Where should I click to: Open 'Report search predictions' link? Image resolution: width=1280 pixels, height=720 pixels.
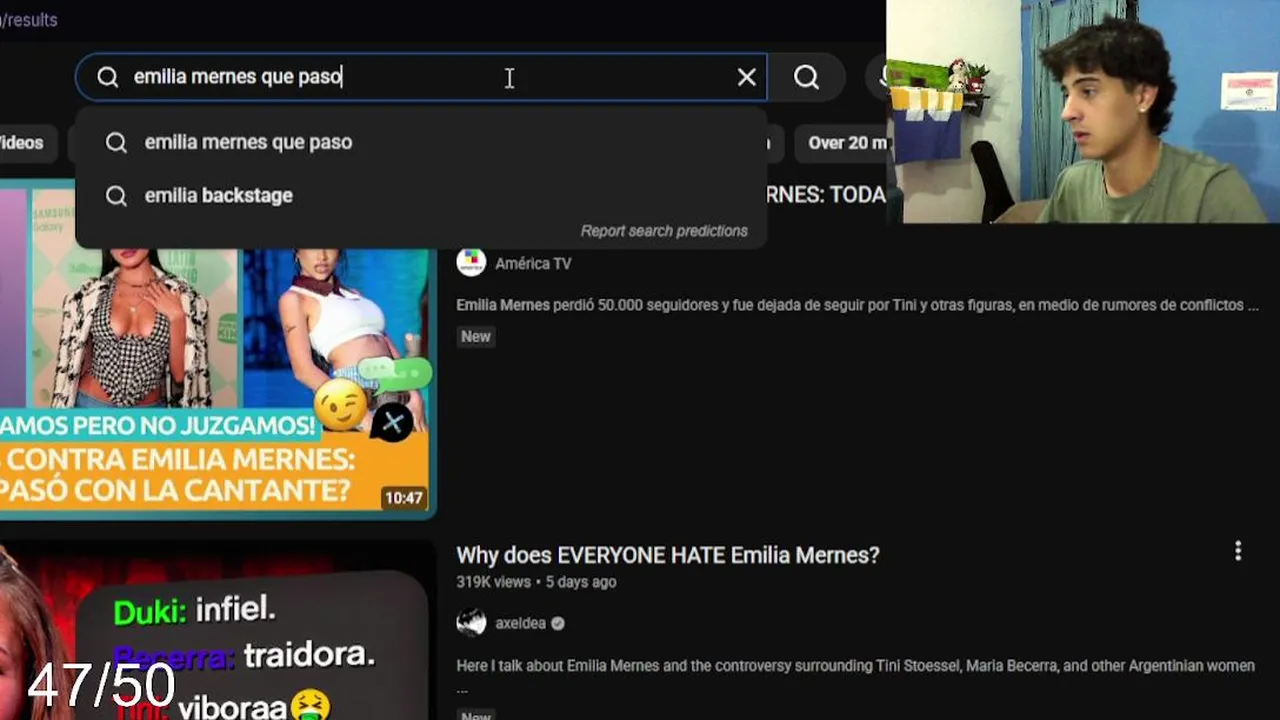tap(664, 231)
